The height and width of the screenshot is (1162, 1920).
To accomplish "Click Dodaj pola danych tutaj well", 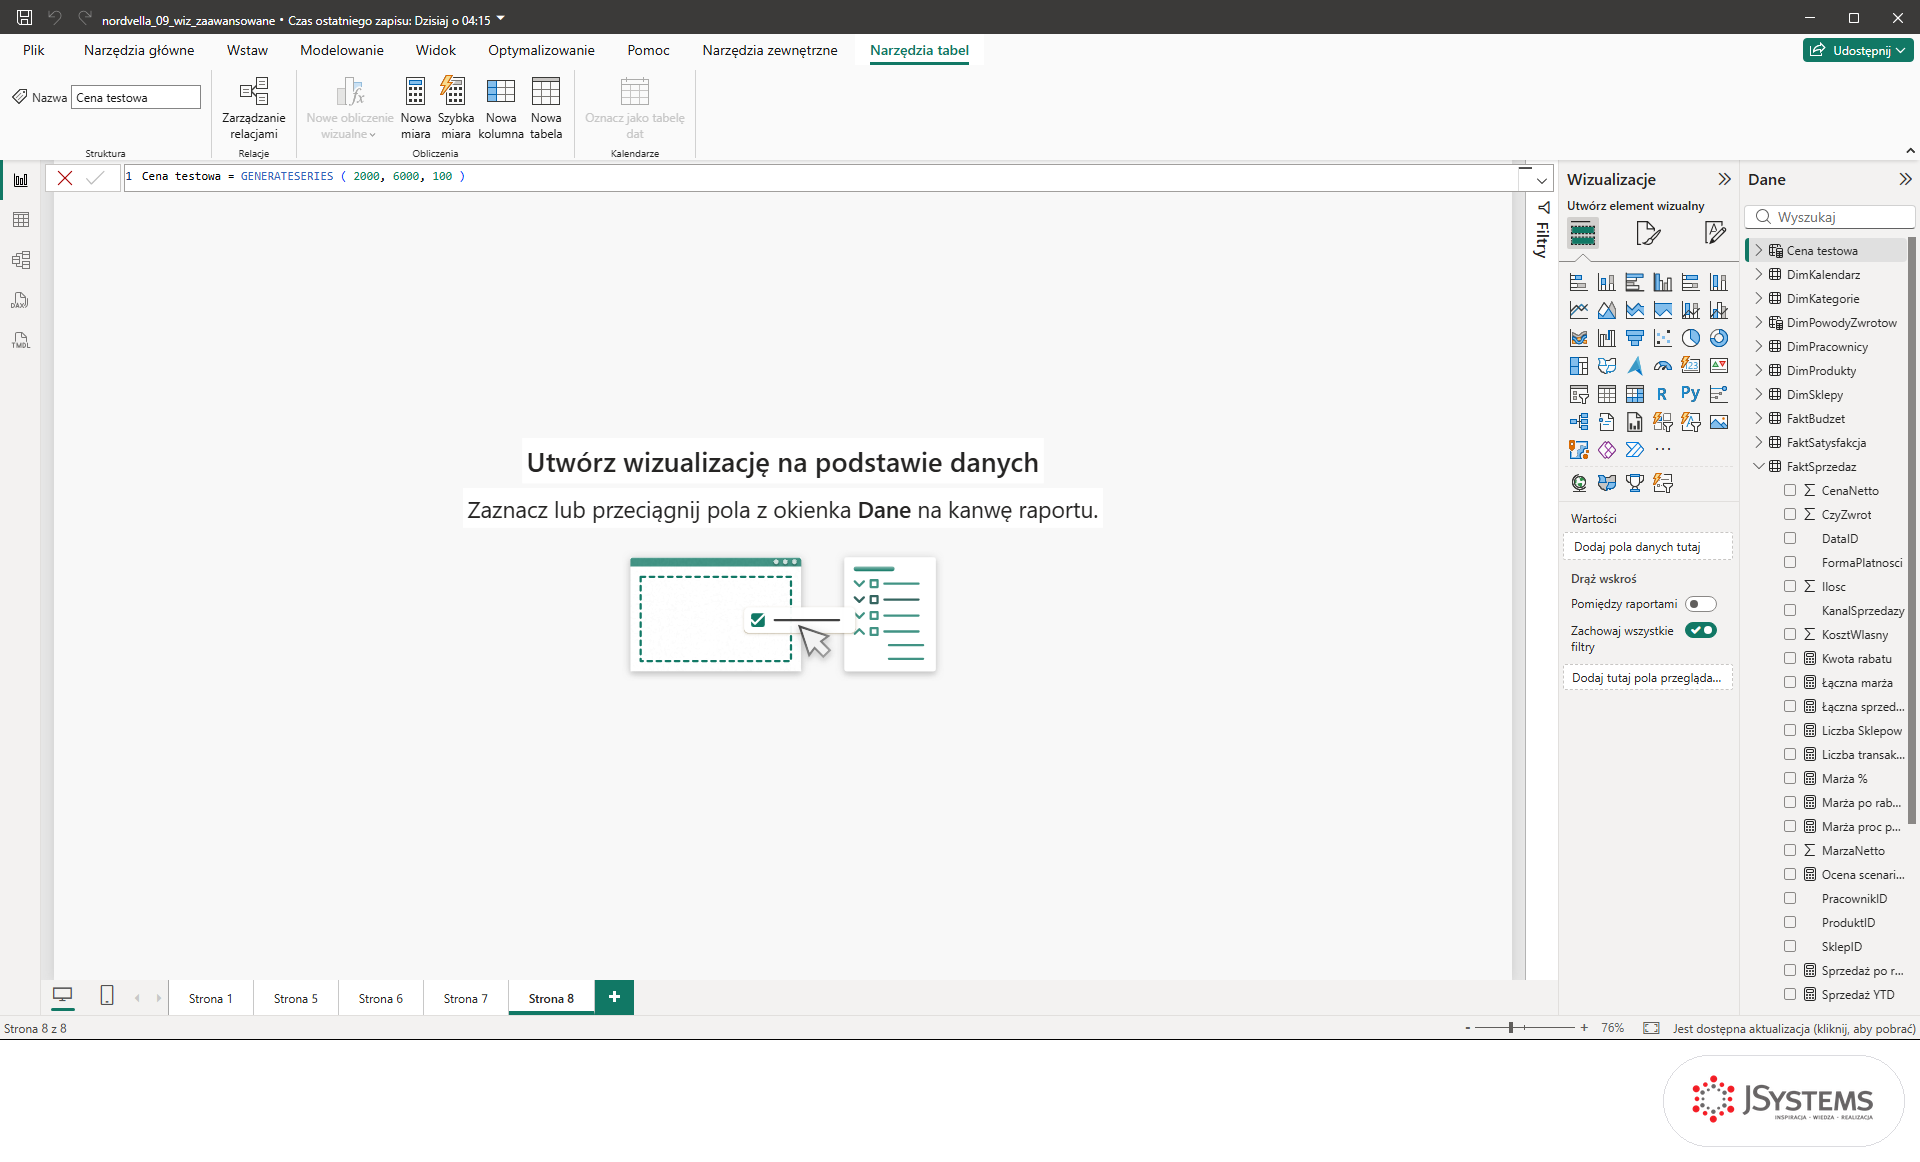I will (1647, 546).
